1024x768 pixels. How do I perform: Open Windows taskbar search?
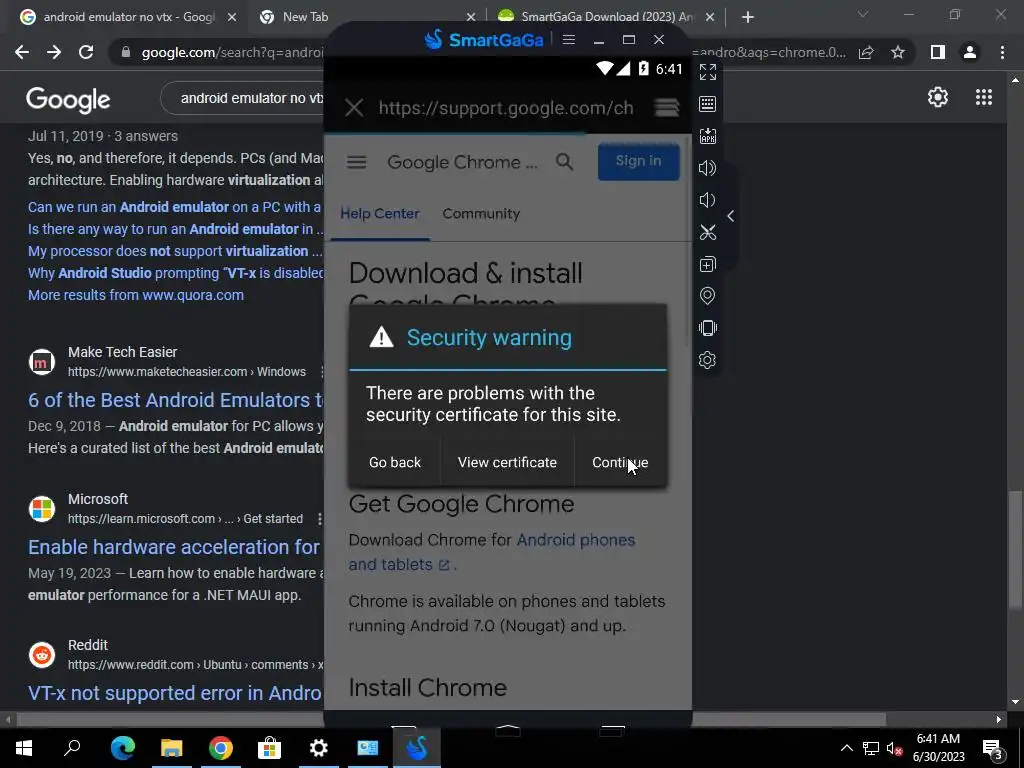pyautogui.click(x=72, y=748)
